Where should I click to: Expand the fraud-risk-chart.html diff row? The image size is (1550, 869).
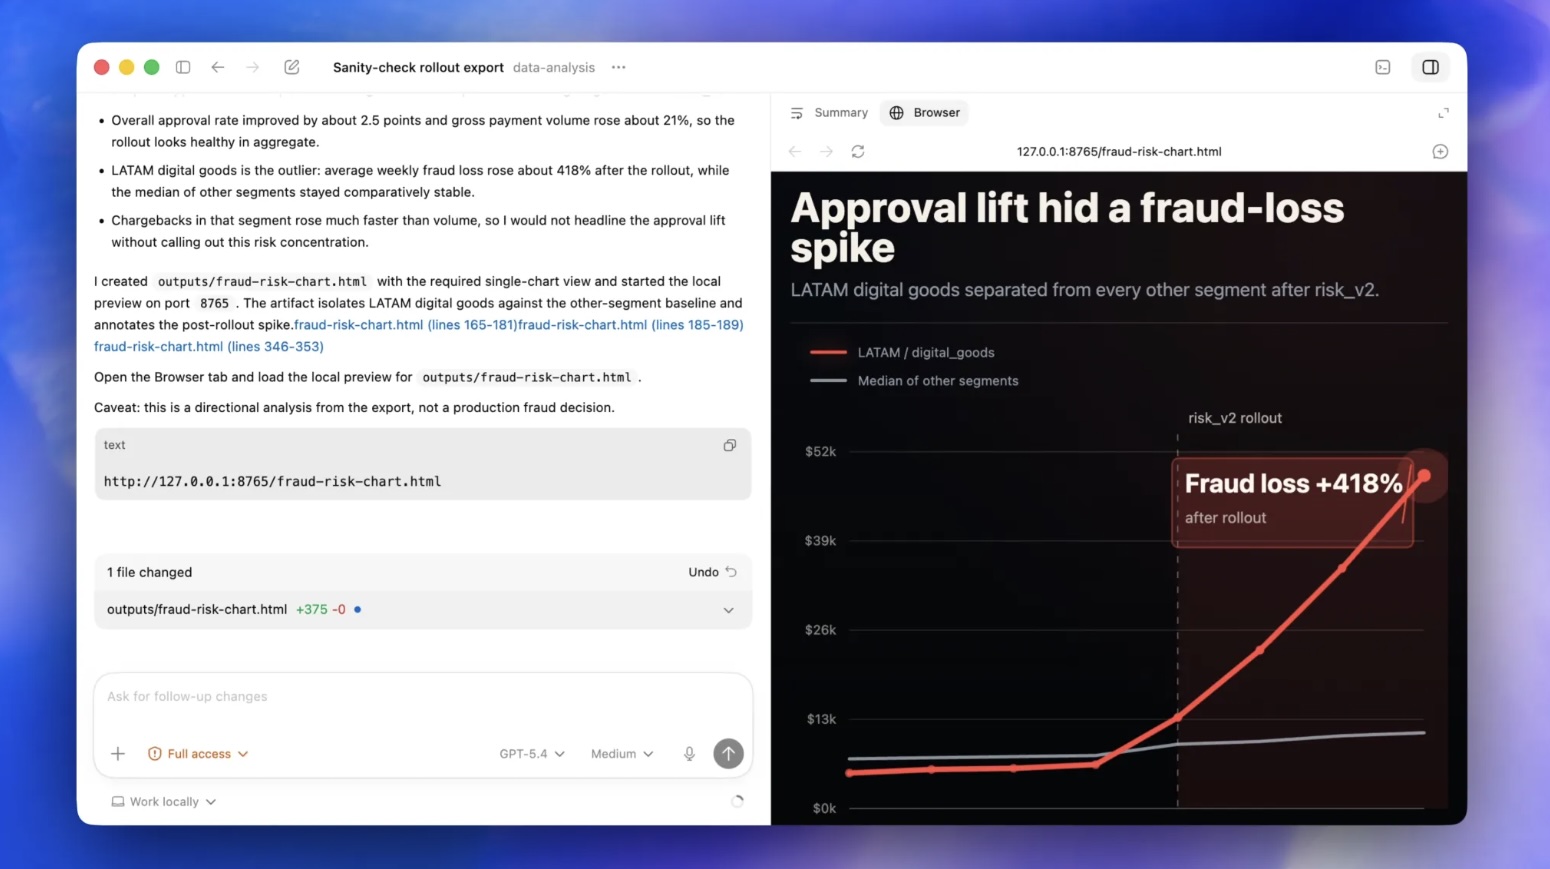[728, 610]
